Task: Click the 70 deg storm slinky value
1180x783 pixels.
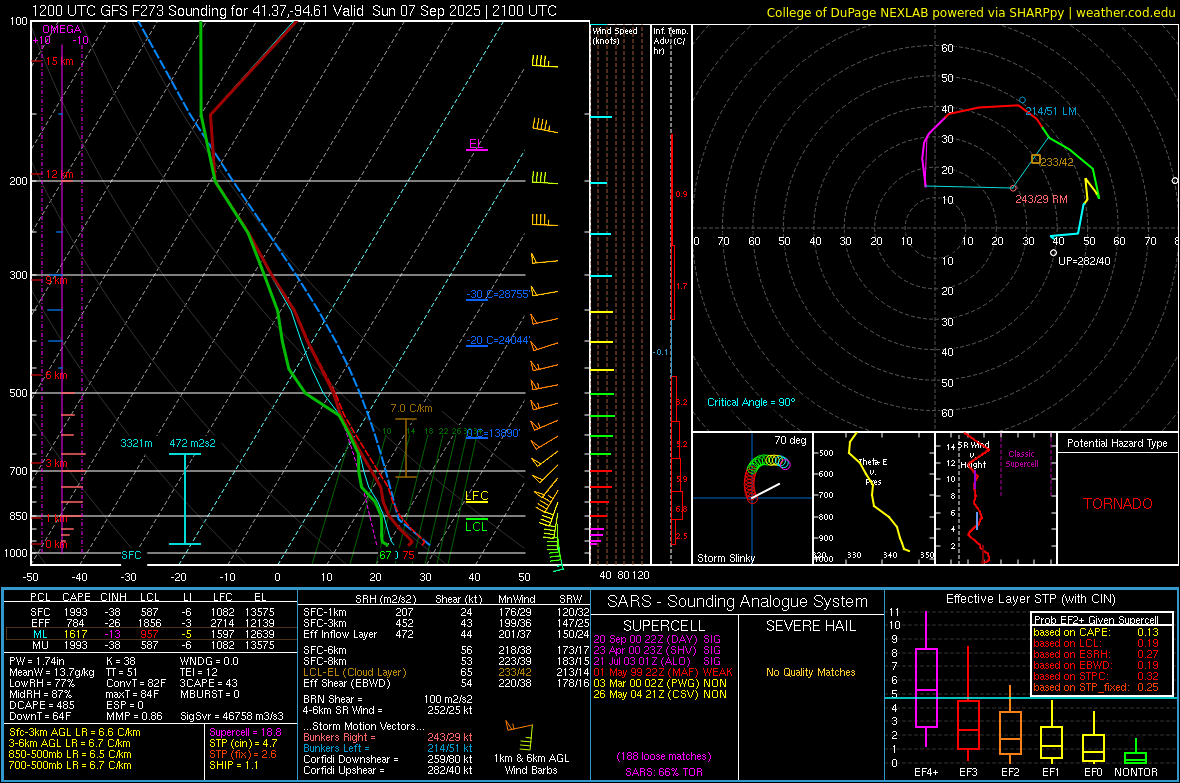Action: coord(790,440)
